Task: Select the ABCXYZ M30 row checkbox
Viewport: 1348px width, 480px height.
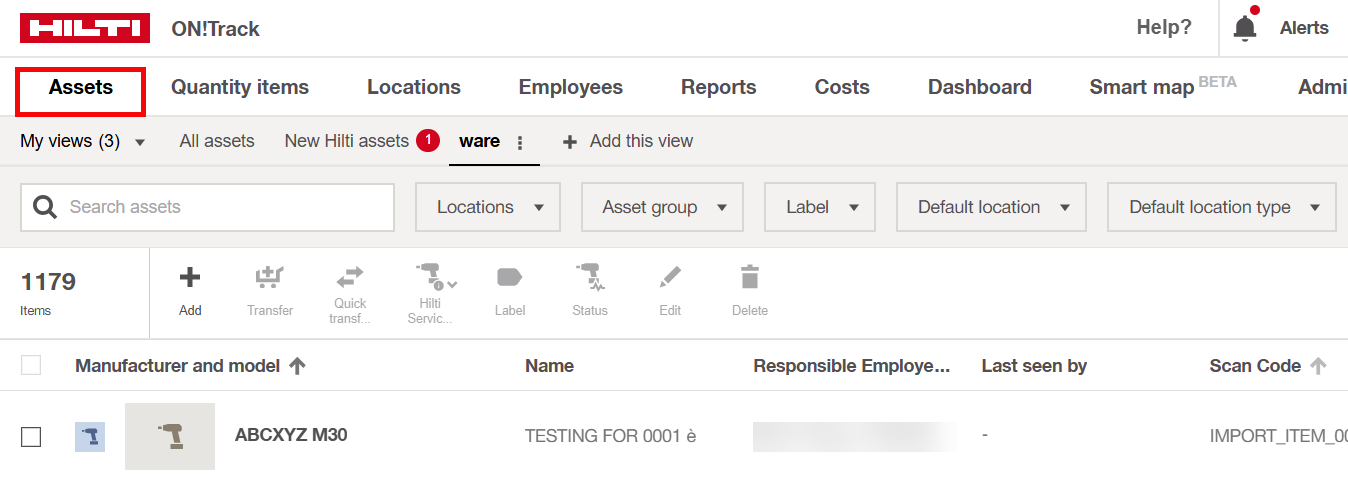Action: 31,436
